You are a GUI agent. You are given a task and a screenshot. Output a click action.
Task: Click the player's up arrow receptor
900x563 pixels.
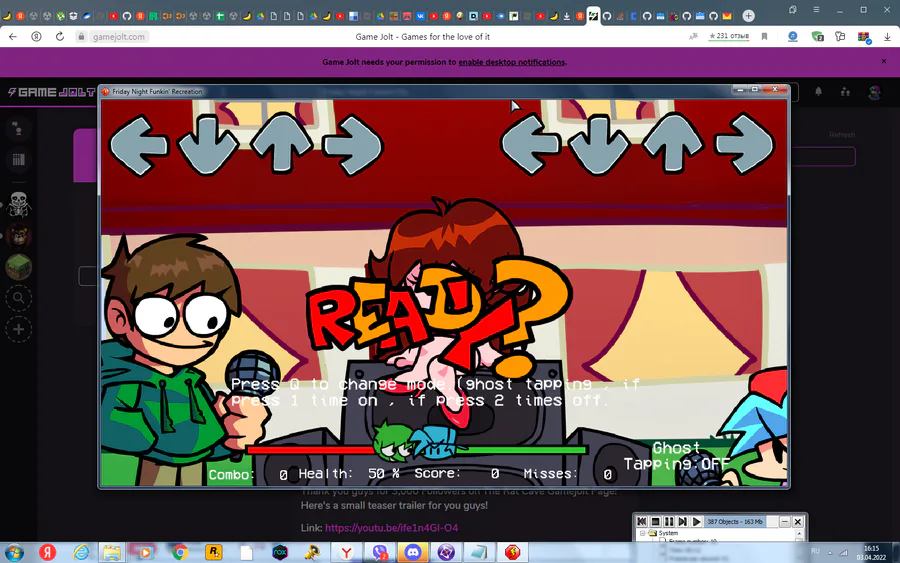[x=673, y=144]
